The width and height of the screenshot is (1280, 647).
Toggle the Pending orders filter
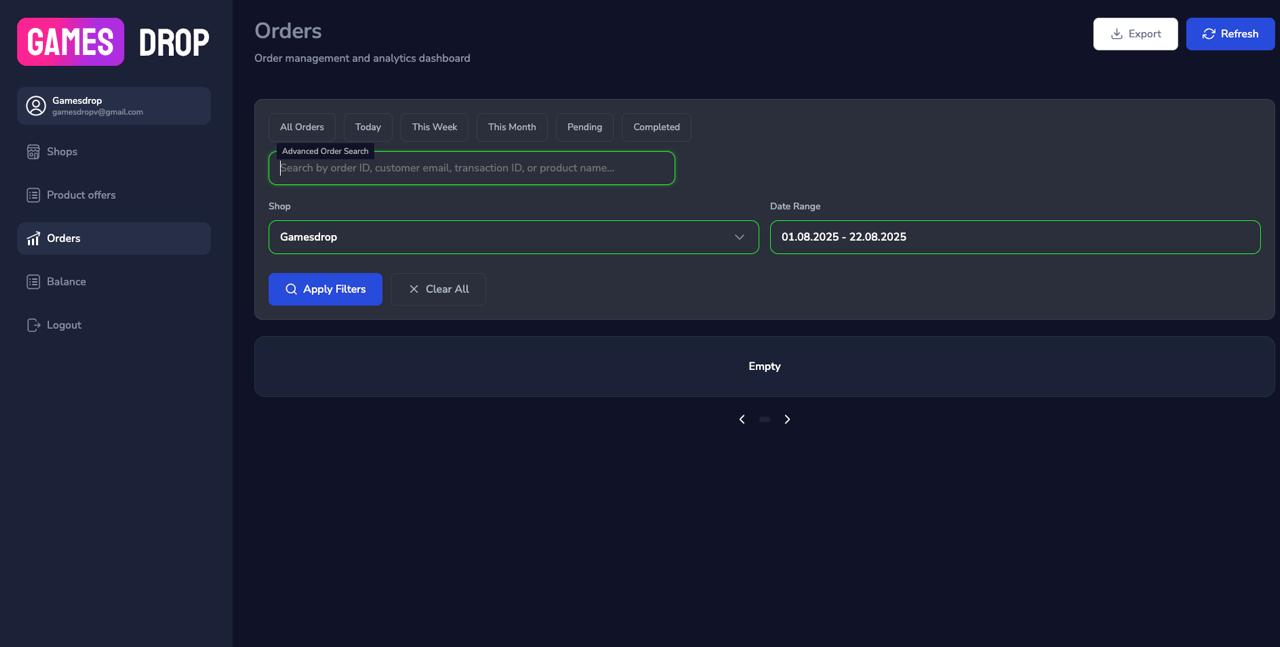coord(584,127)
